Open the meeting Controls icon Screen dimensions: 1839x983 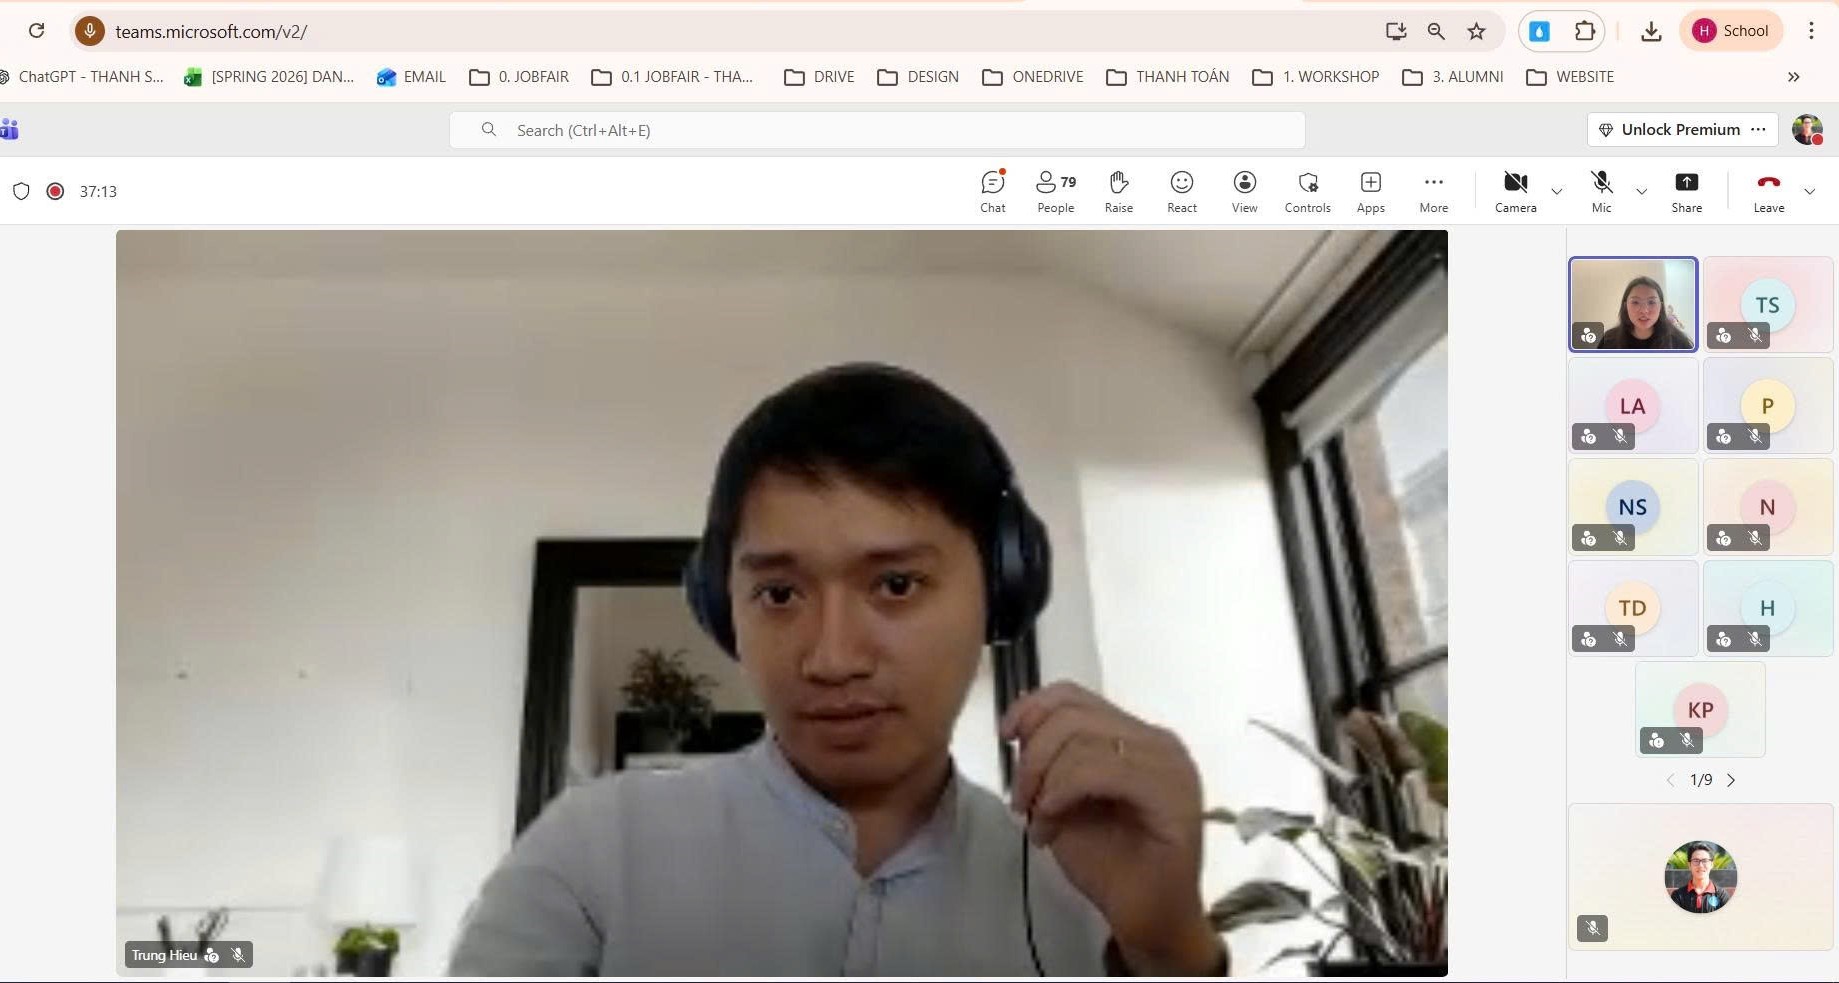point(1307,191)
